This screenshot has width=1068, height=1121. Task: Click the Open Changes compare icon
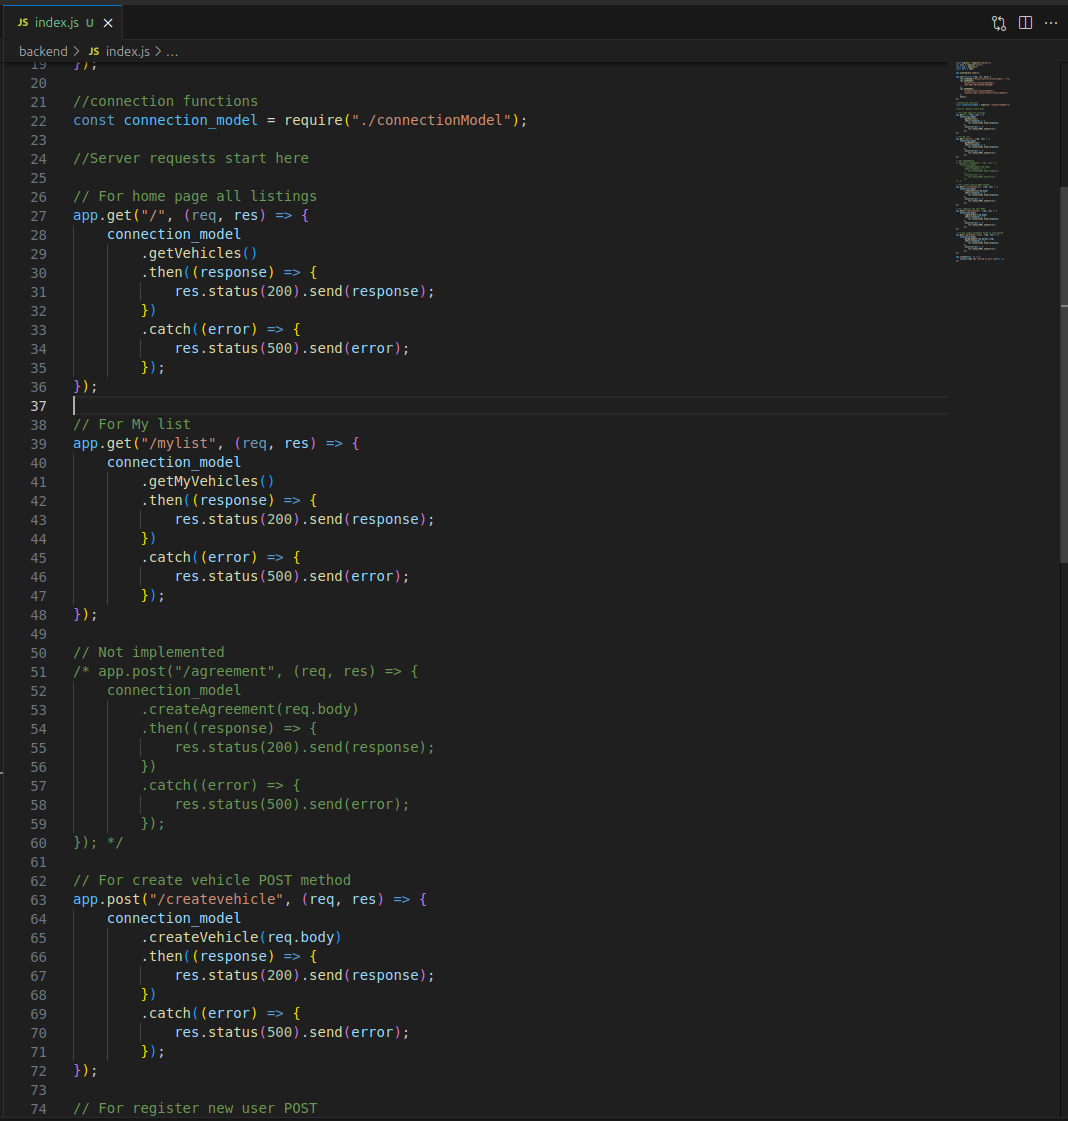[x=998, y=23]
